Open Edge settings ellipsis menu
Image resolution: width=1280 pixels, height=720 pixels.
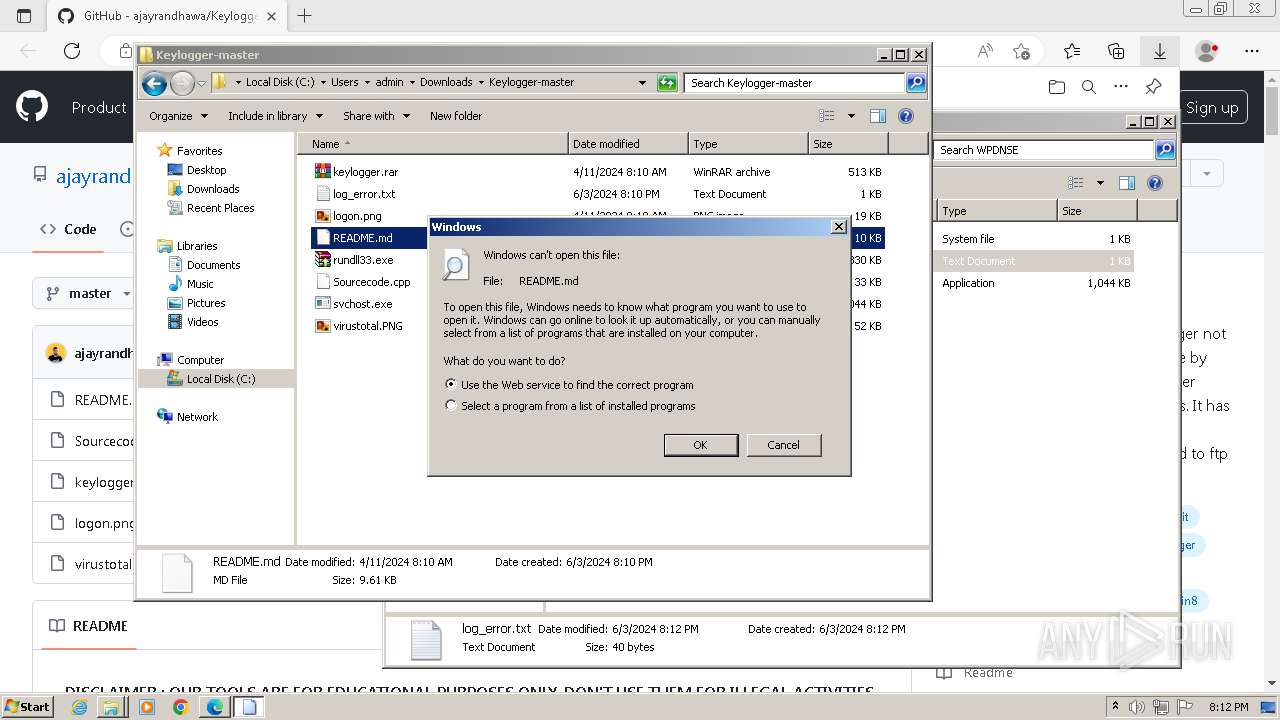[1252, 51]
